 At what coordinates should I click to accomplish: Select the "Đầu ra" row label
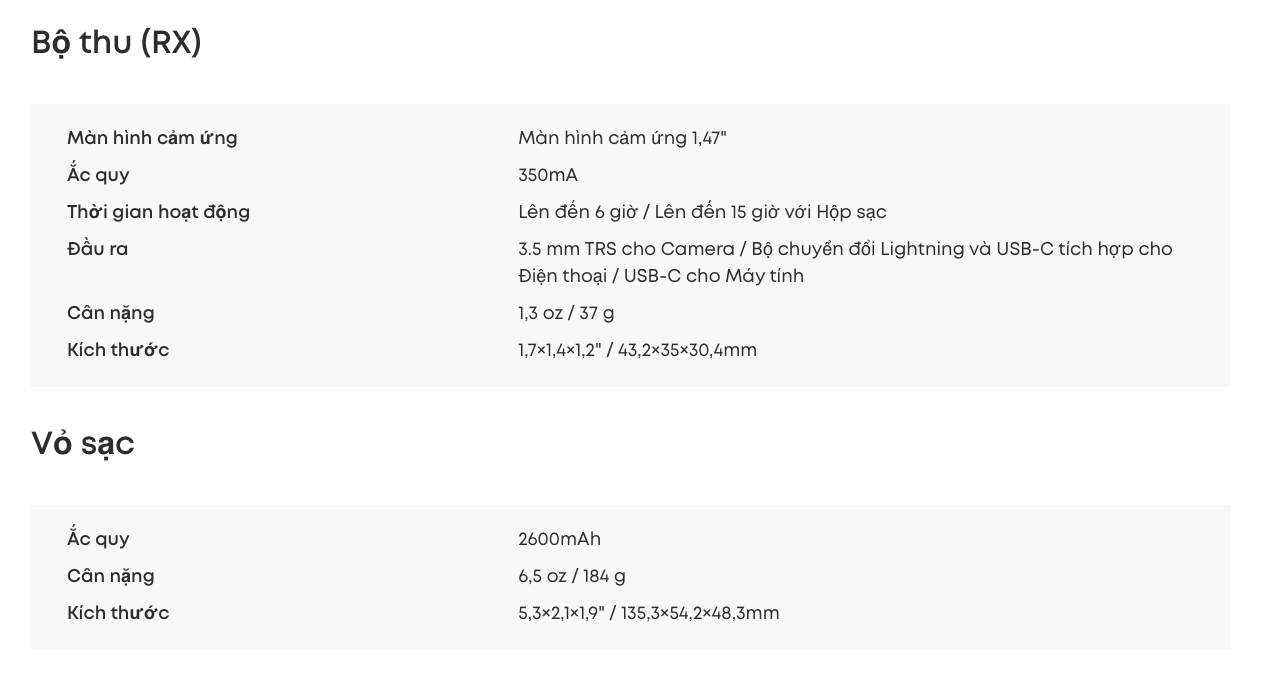(97, 249)
